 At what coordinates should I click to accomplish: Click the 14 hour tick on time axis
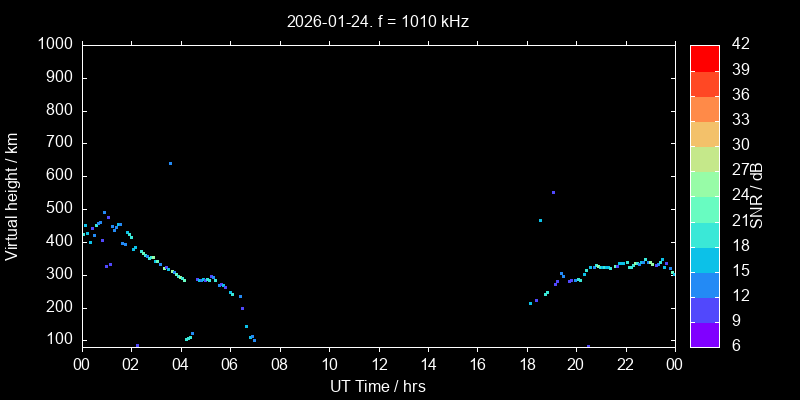(x=427, y=364)
